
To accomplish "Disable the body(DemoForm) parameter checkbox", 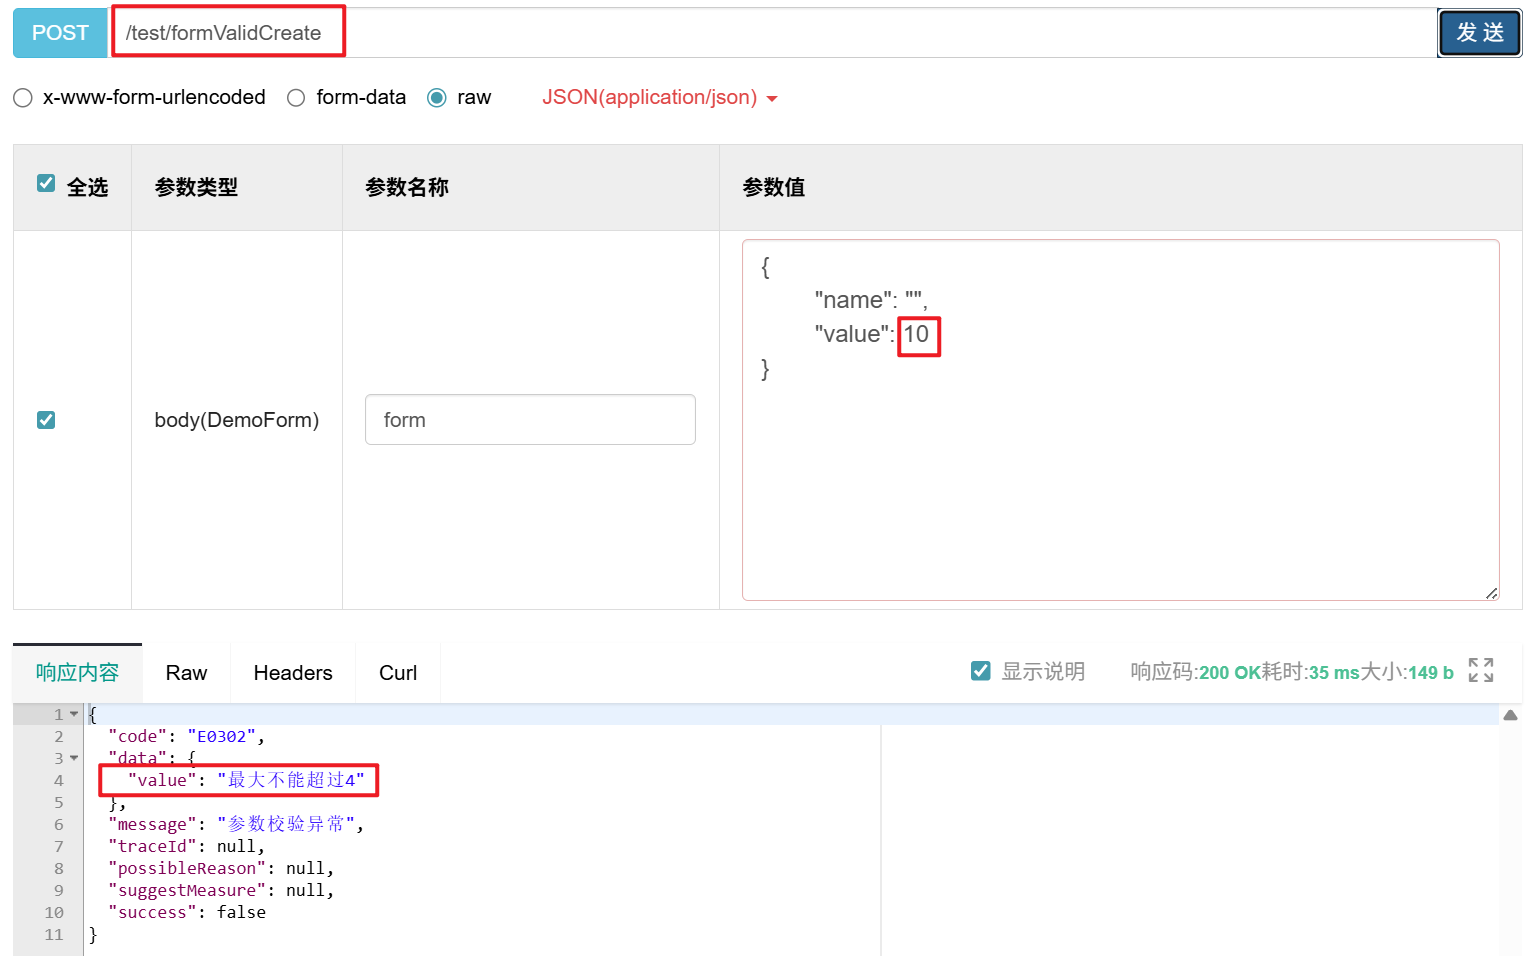I will tap(46, 419).
